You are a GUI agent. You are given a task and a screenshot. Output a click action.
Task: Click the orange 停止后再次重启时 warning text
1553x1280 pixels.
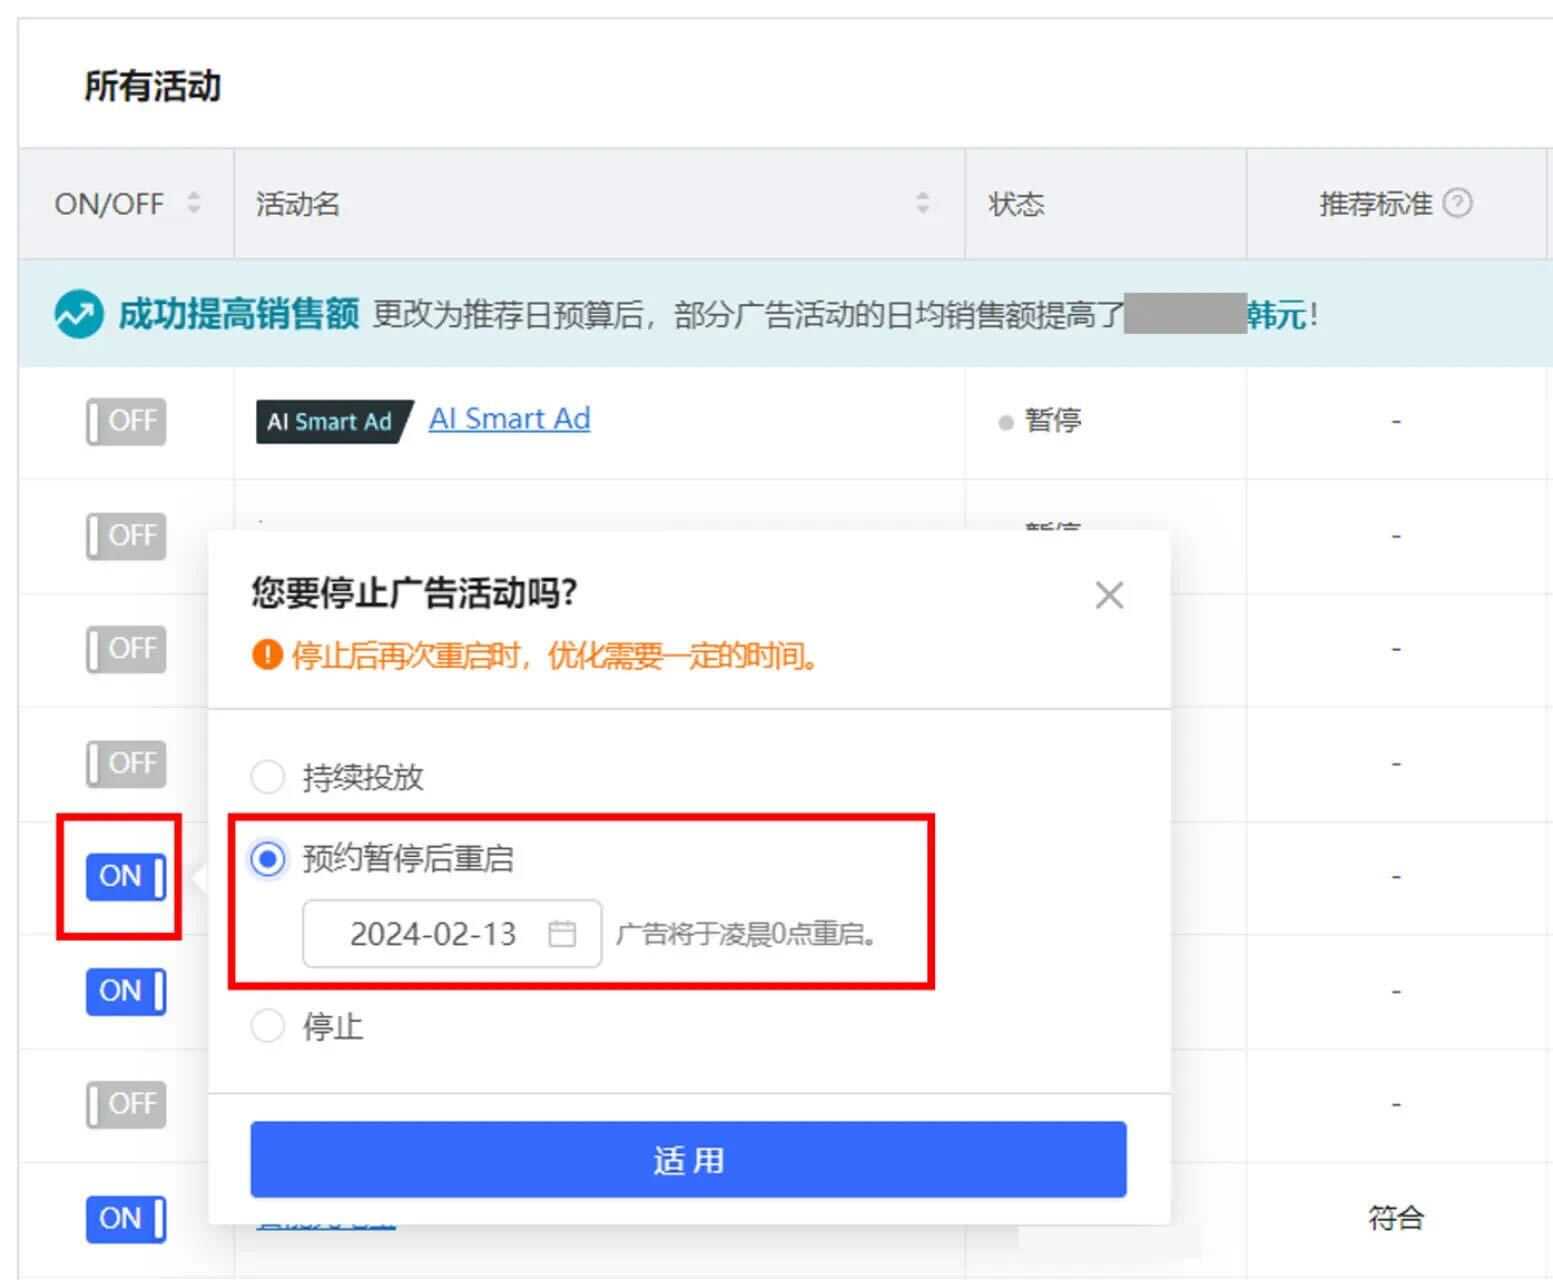[x=558, y=656]
